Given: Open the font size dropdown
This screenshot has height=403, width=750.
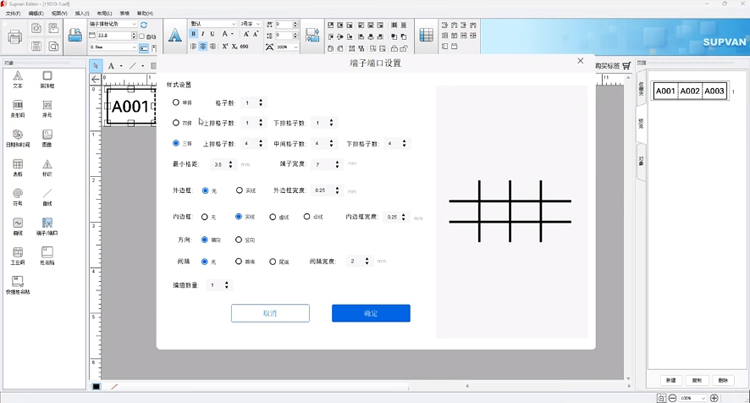Looking at the screenshot, I should click(251, 23).
